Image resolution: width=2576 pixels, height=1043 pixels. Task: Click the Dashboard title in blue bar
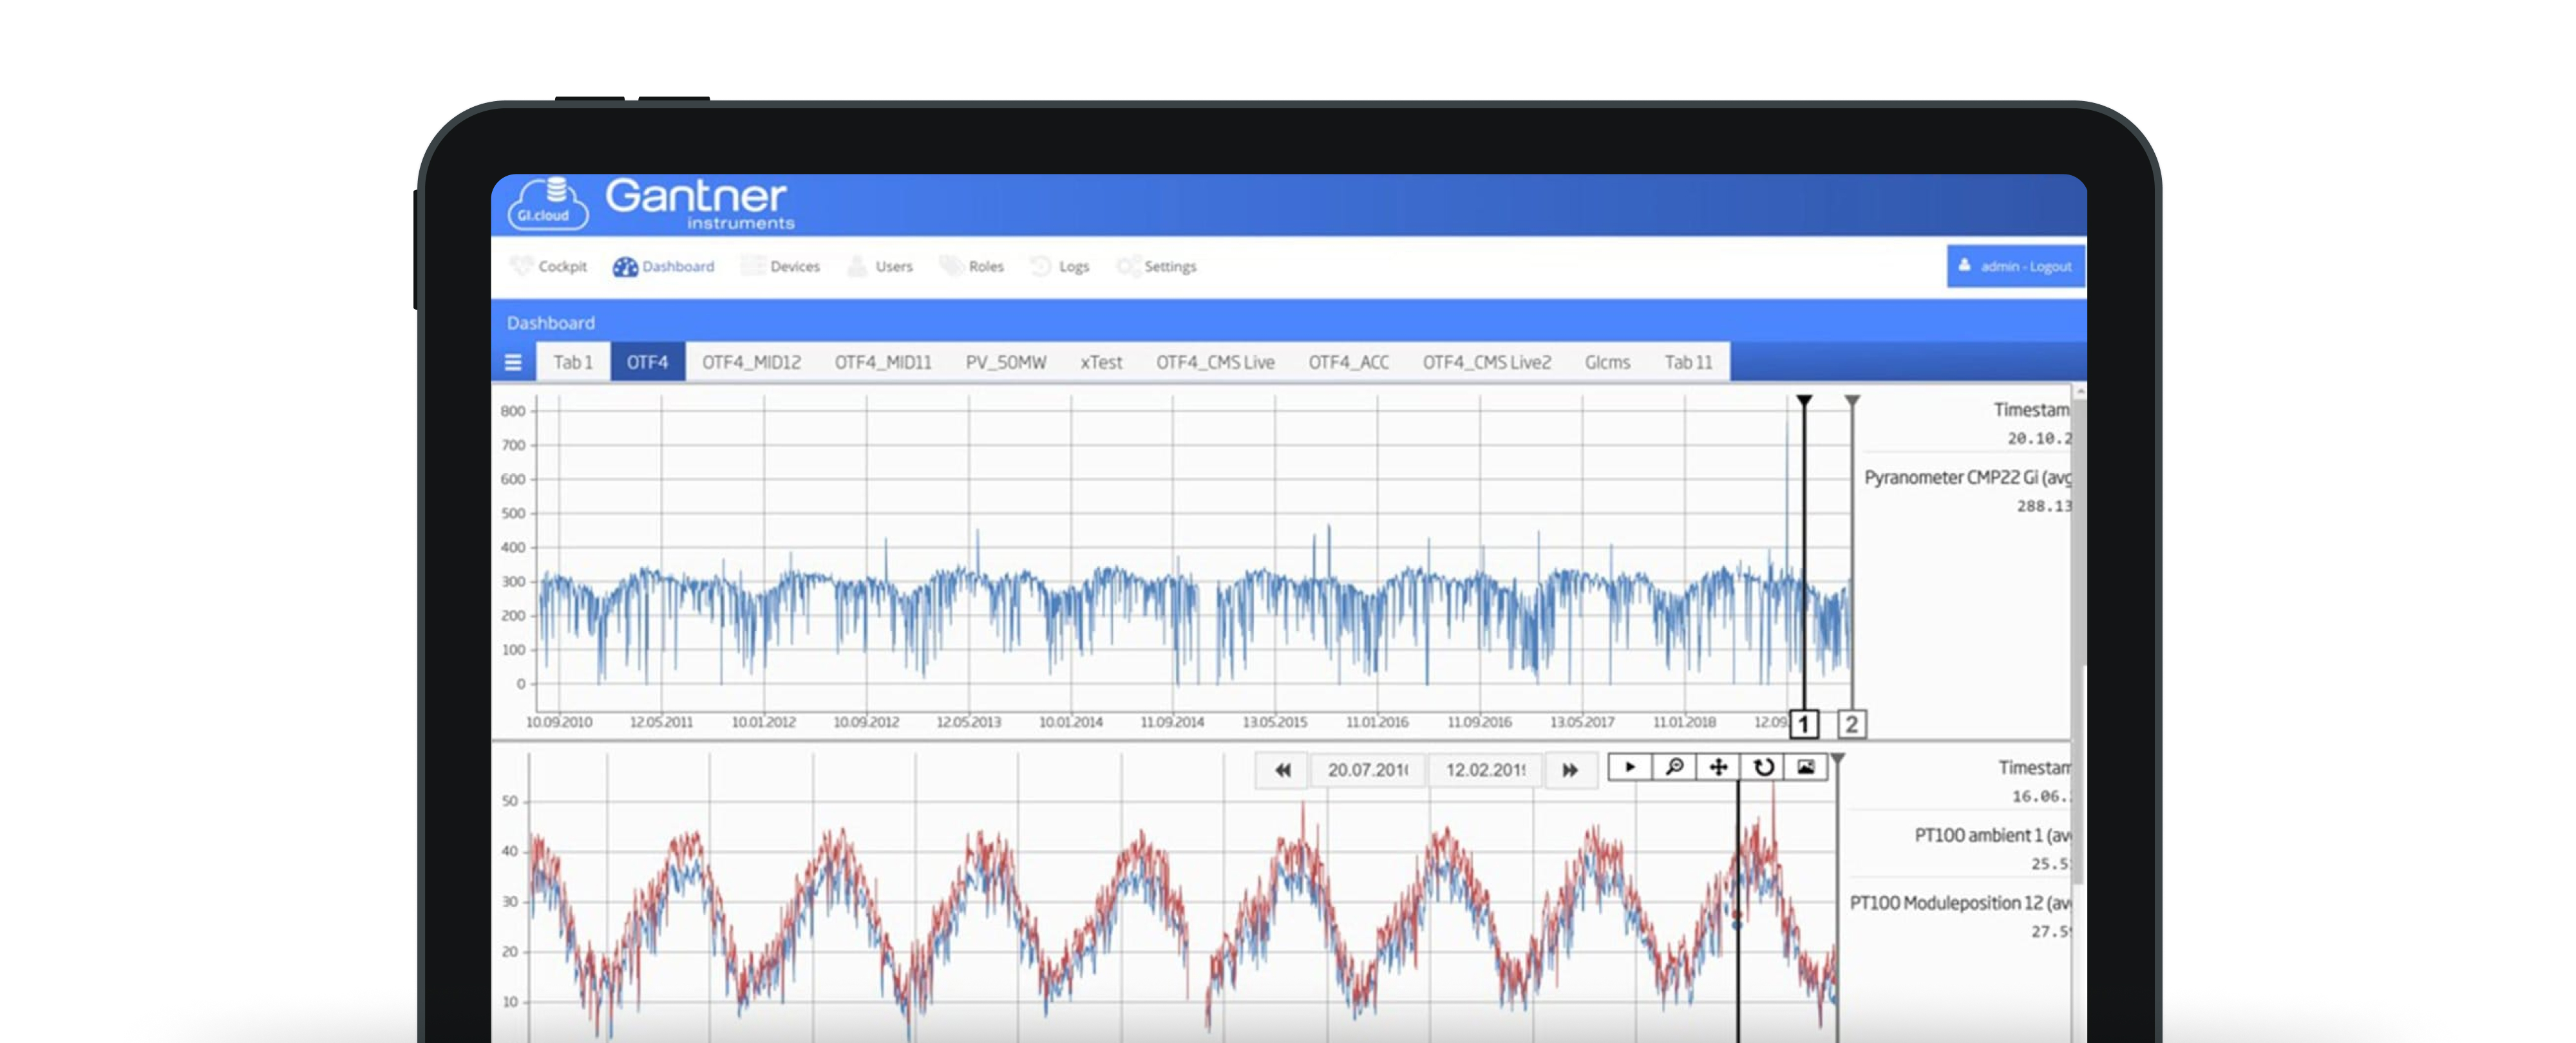pos(550,323)
